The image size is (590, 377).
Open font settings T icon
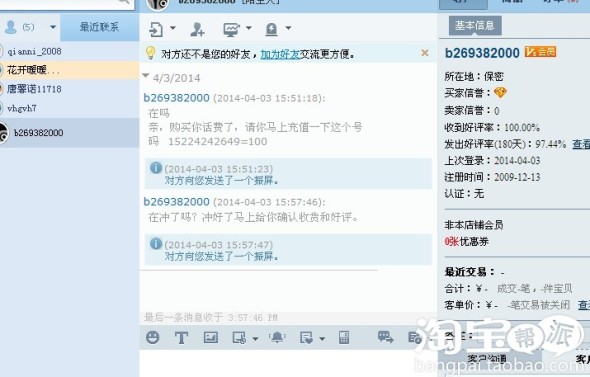tap(181, 337)
